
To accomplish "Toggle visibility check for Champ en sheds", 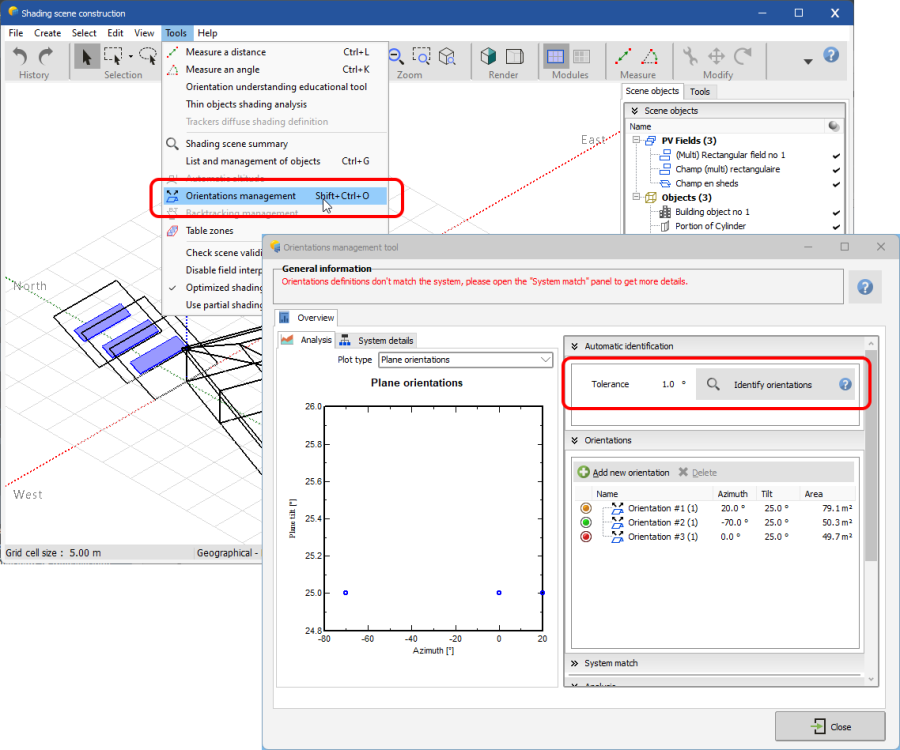I will [x=835, y=184].
